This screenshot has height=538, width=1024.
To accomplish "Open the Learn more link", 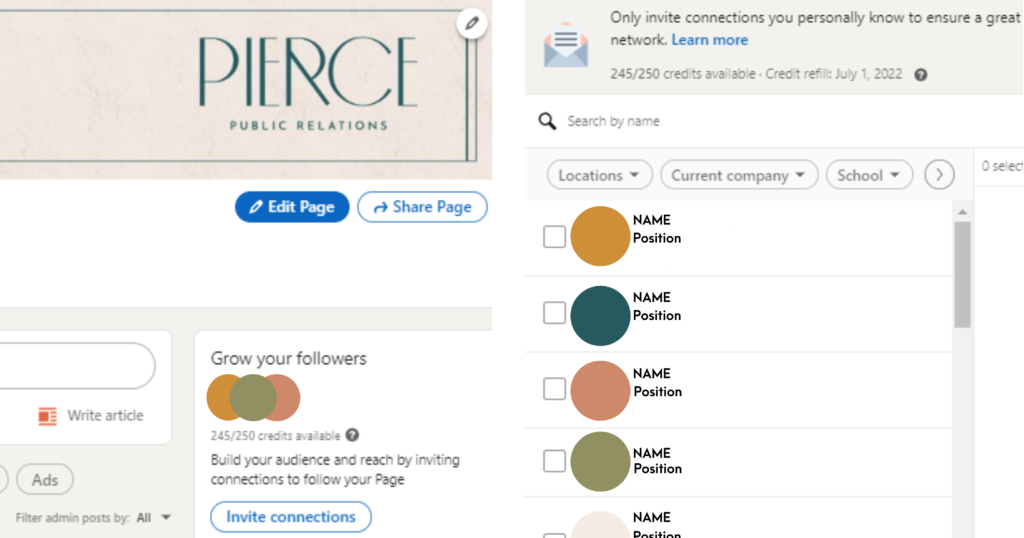I will click(x=709, y=40).
